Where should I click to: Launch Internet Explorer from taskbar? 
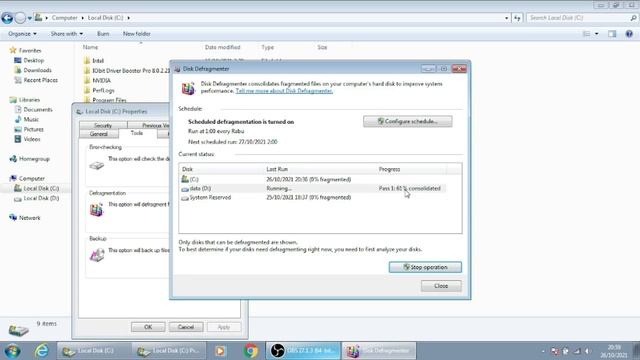[x=41, y=351]
